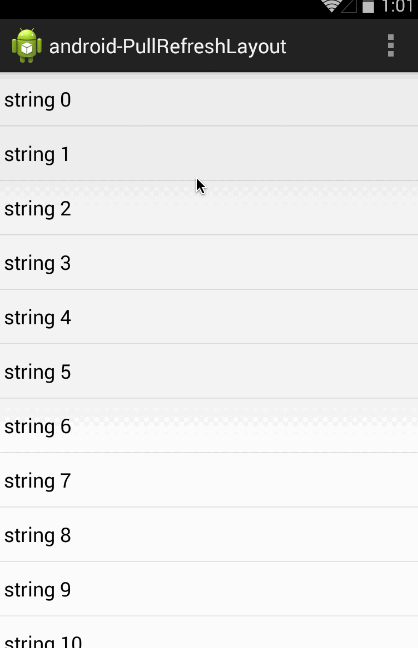Tap the 'string 6' list item

point(209,426)
